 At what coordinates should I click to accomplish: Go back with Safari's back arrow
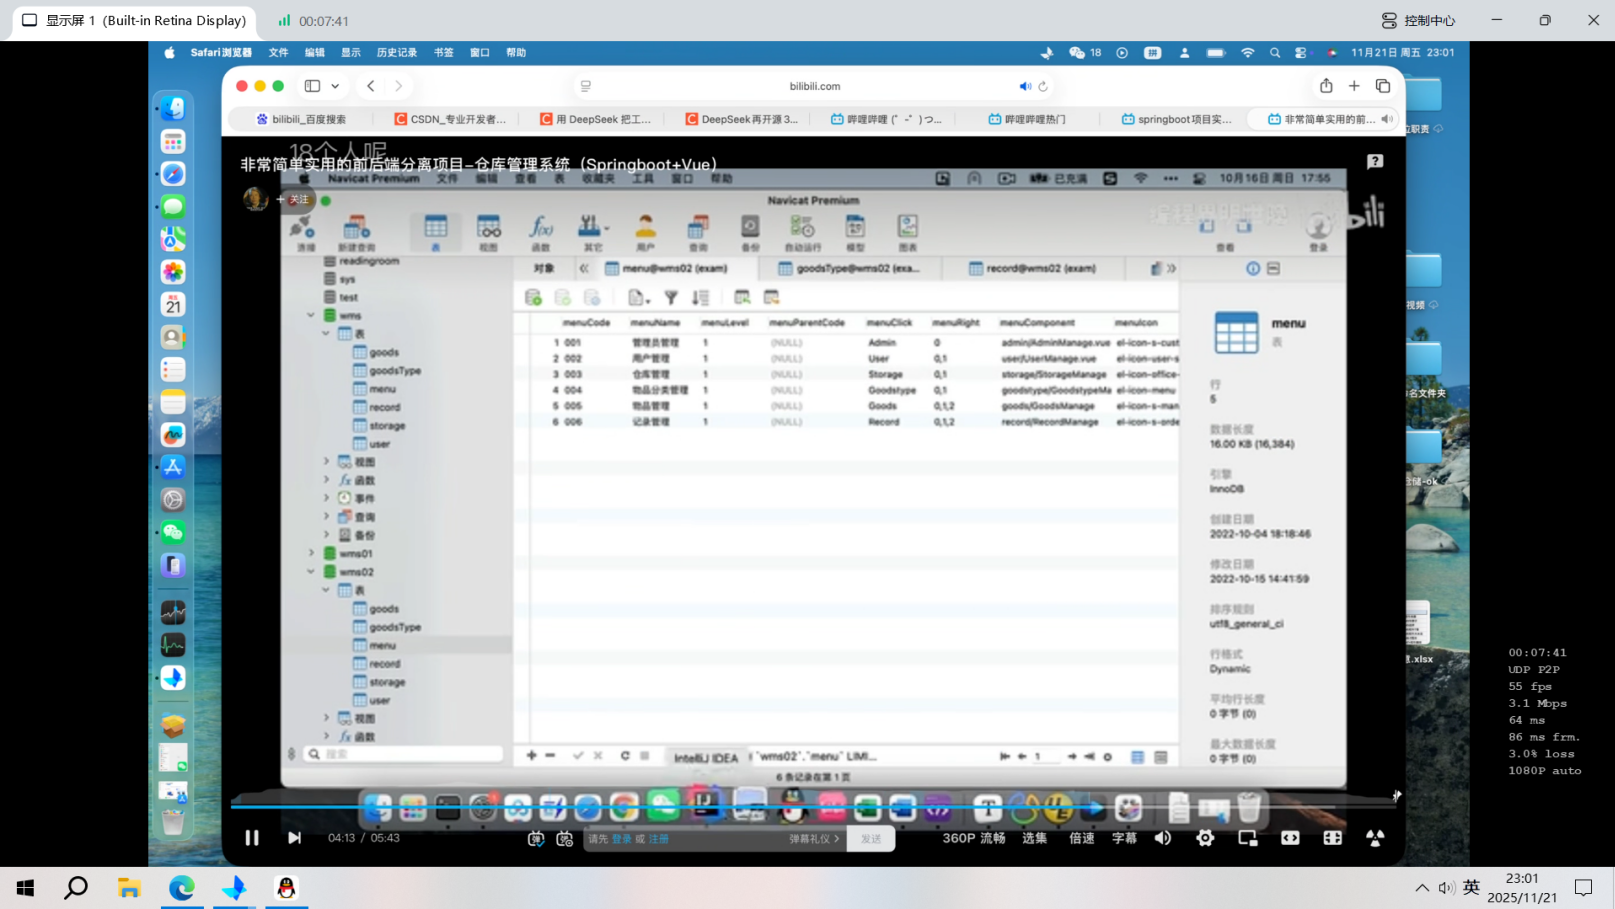pyautogui.click(x=371, y=86)
